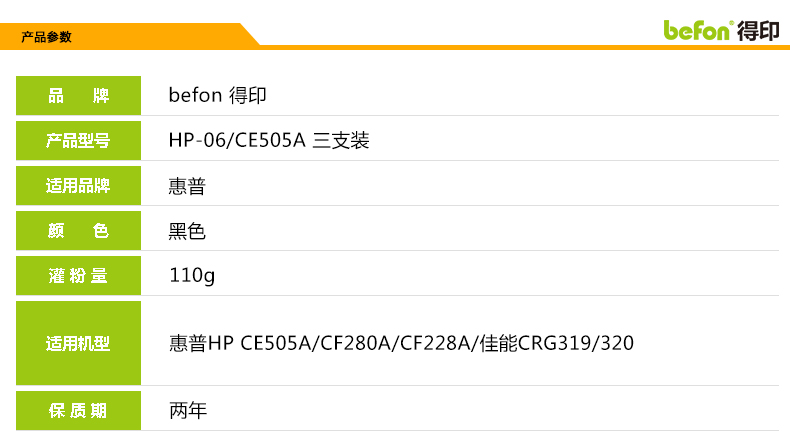The image size is (790, 444).
Task: Select the 两年 warranty value
Action: 187,411
